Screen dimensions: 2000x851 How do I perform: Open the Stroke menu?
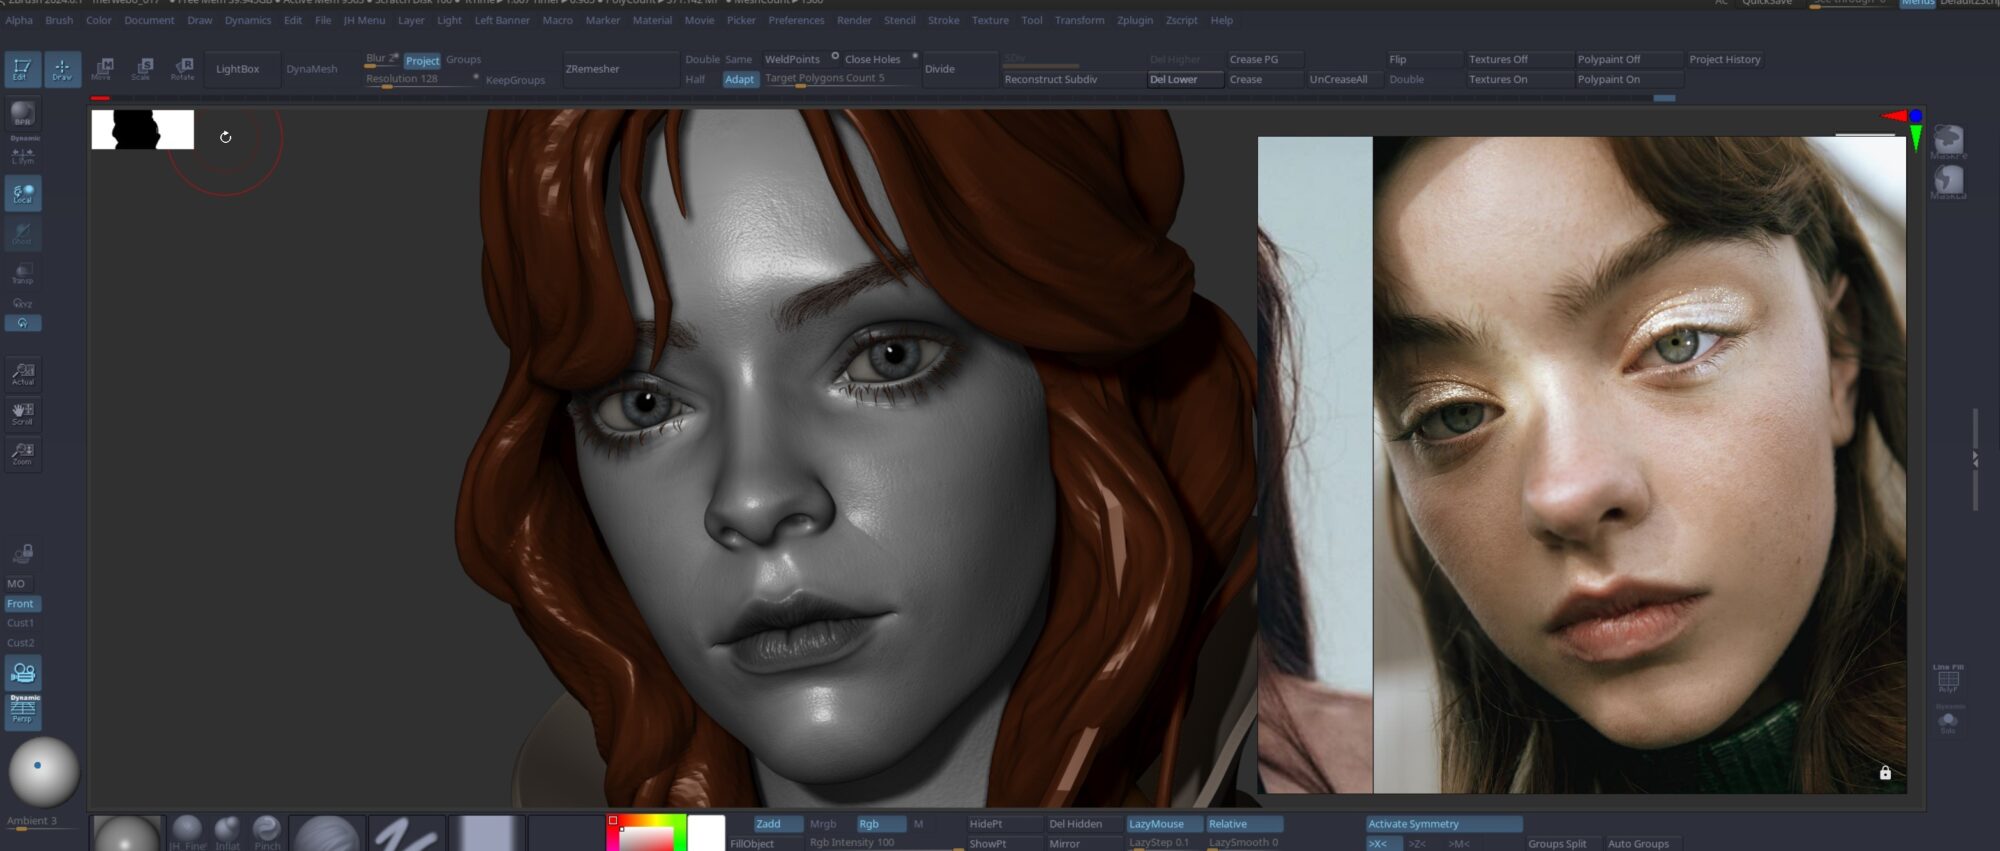click(943, 20)
